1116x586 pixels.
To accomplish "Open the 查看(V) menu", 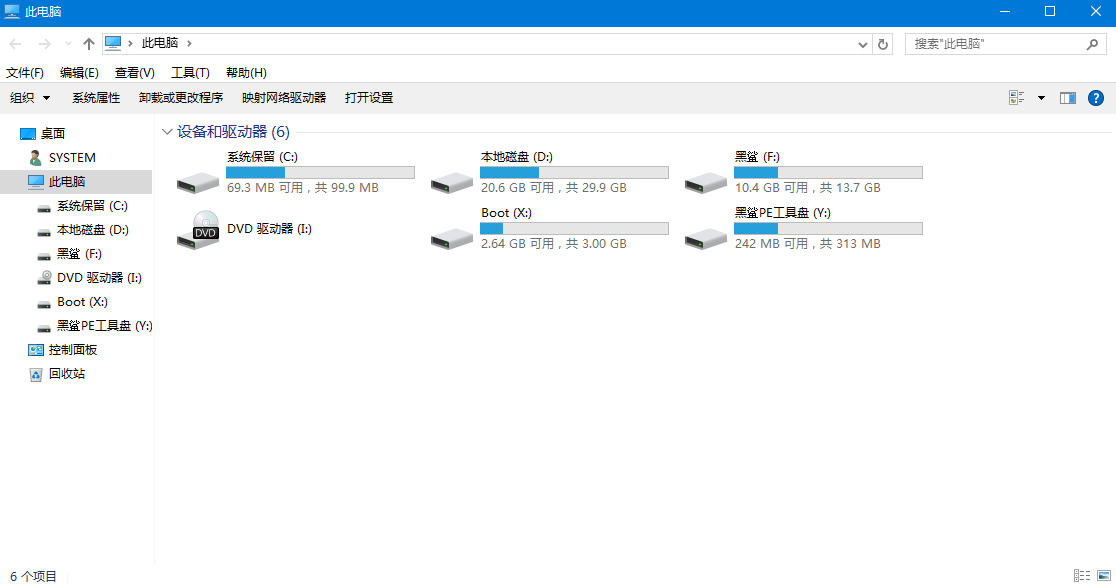I will (135, 73).
